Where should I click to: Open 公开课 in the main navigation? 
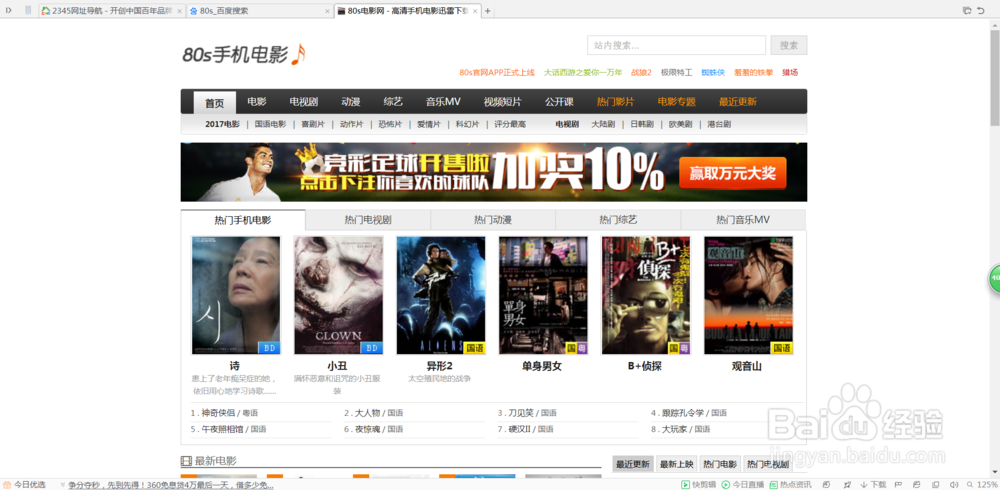point(559,102)
